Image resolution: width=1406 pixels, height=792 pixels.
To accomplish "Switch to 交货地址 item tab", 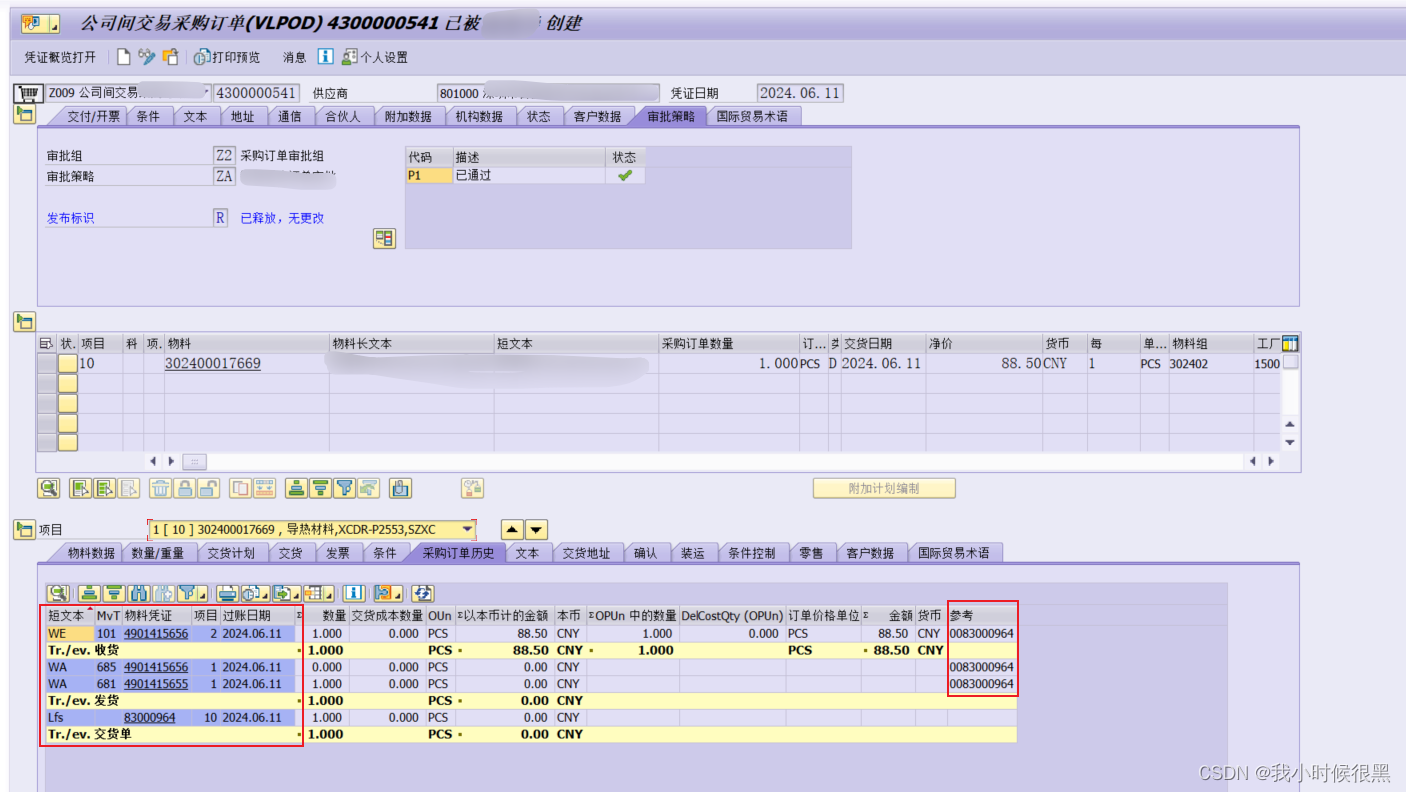I will pyautogui.click(x=586, y=553).
